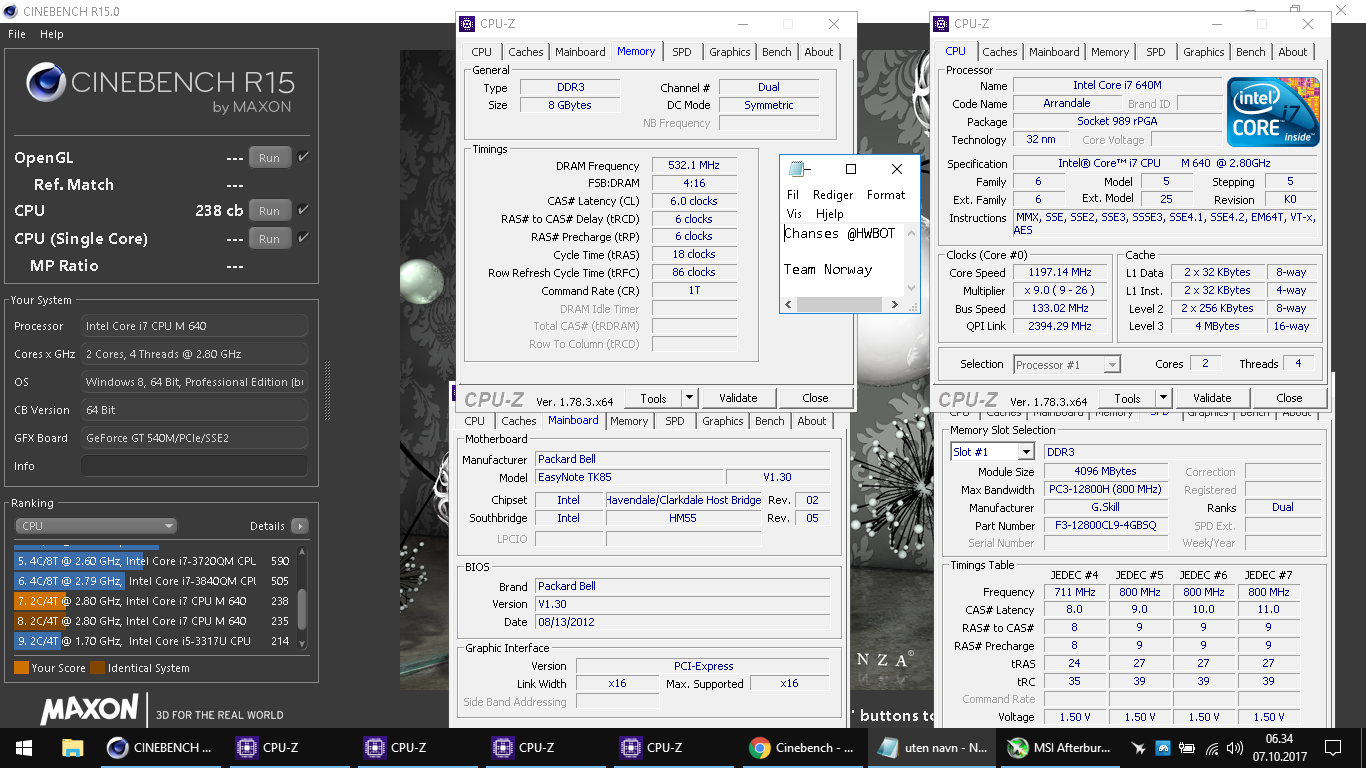This screenshot has height=768, width=1366.
Task: Select Memory tab in CPU-Z Mainboard window
Action: tap(629, 421)
